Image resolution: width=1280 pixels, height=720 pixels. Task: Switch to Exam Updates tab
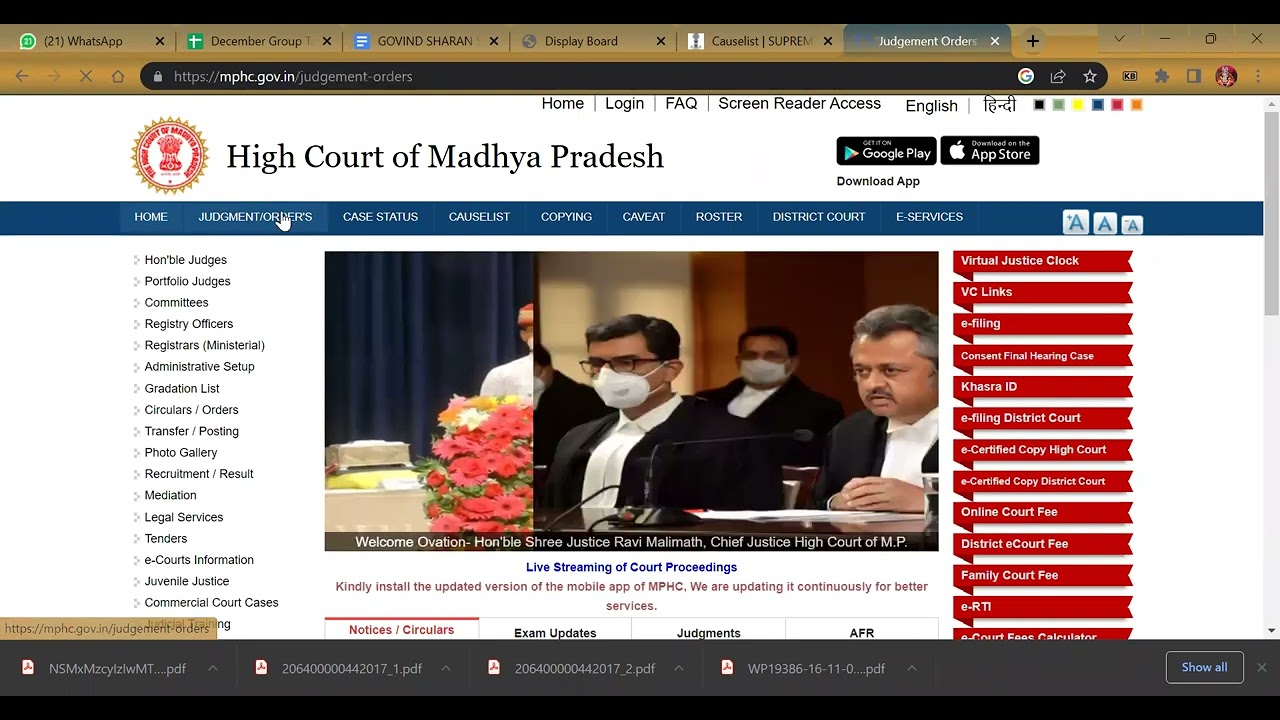[555, 632]
